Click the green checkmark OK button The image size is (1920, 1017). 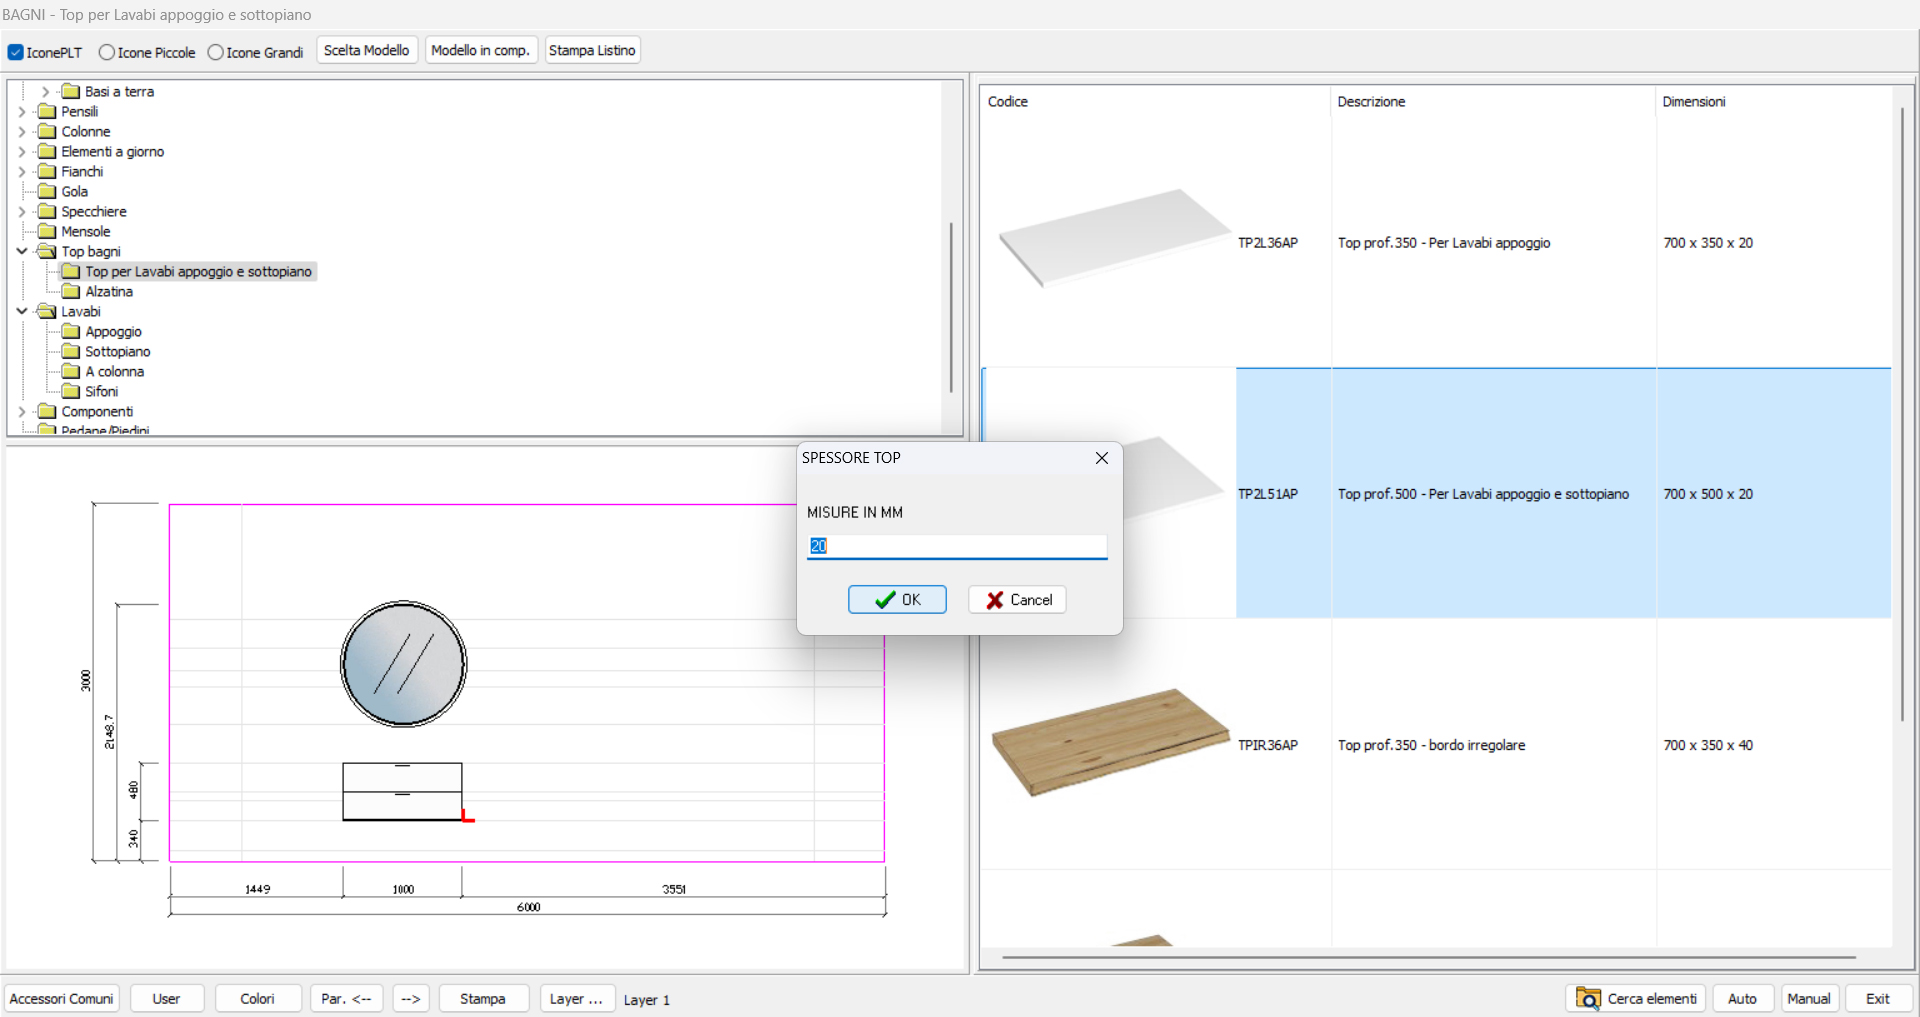pyautogui.click(x=897, y=599)
